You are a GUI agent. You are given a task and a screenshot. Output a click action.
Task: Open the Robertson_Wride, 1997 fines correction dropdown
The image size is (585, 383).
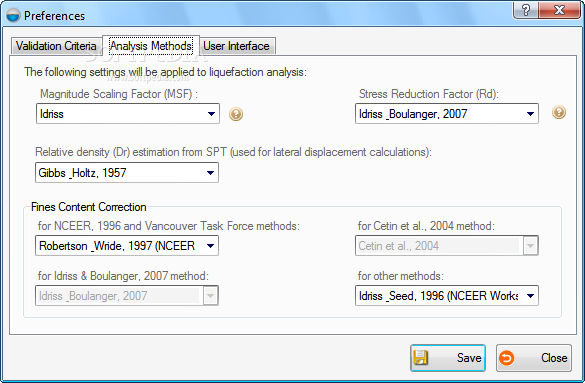click(x=127, y=246)
